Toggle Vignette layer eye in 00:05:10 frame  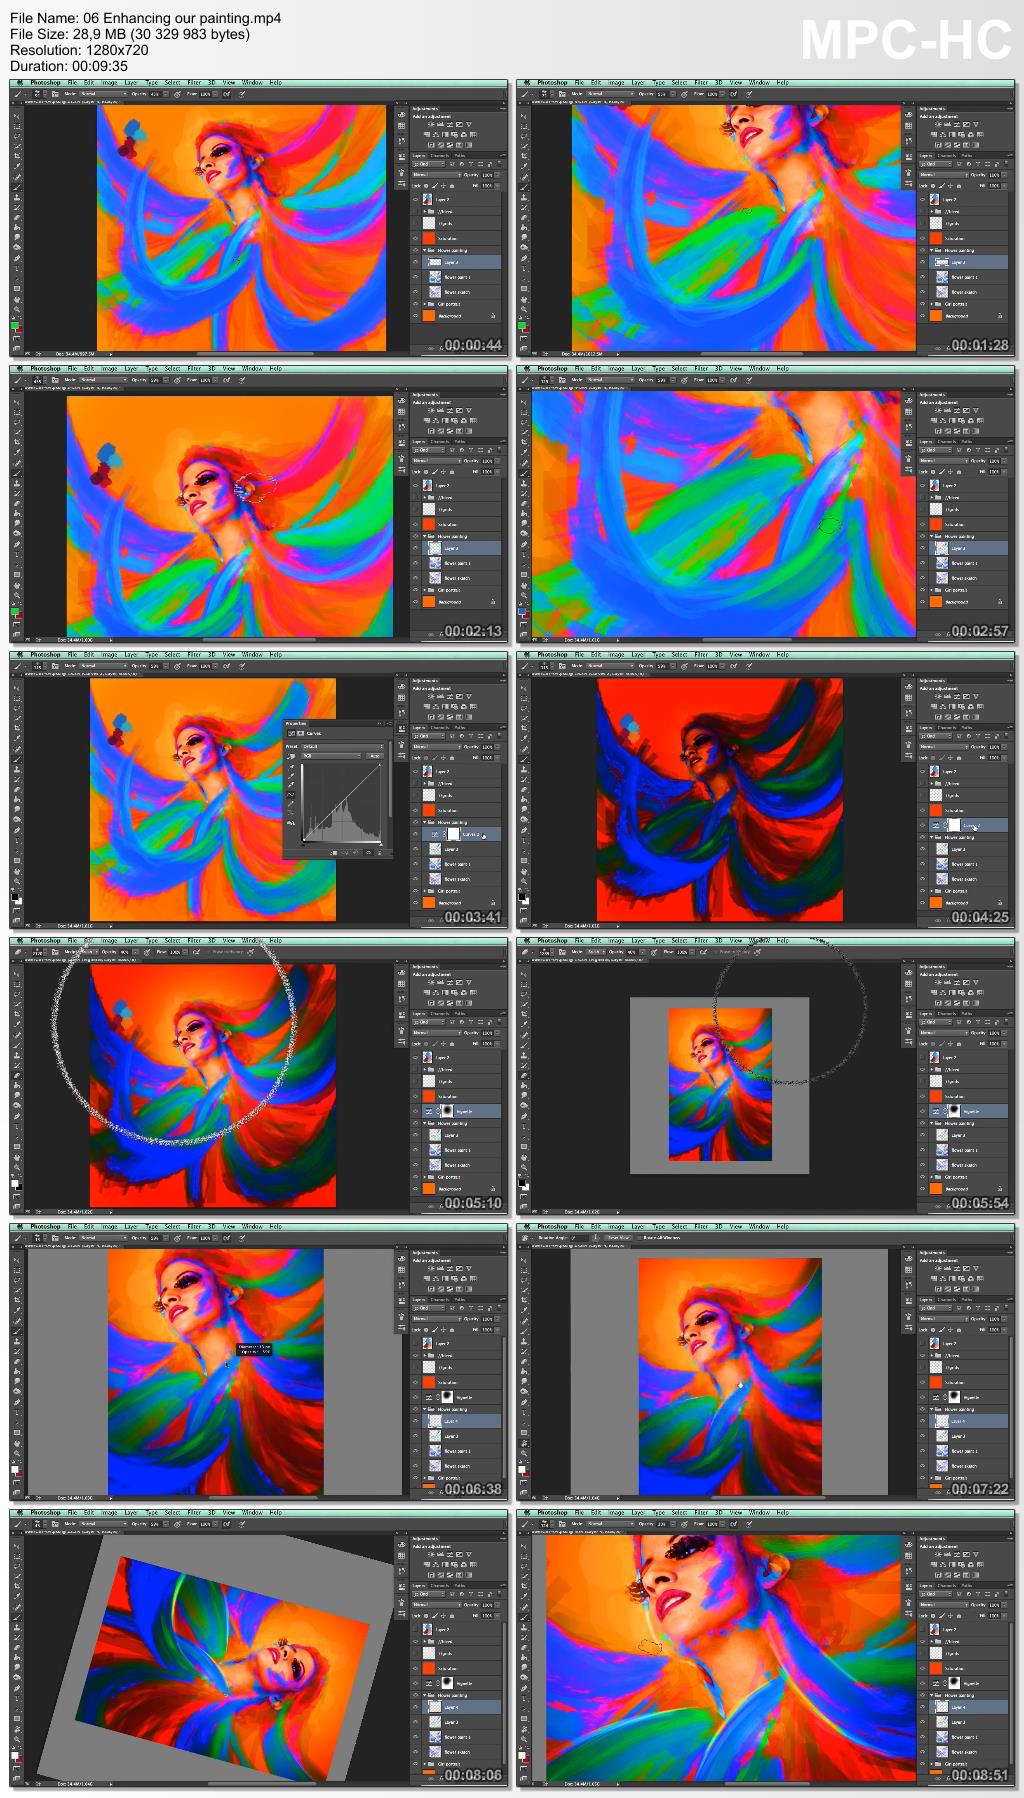416,1111
